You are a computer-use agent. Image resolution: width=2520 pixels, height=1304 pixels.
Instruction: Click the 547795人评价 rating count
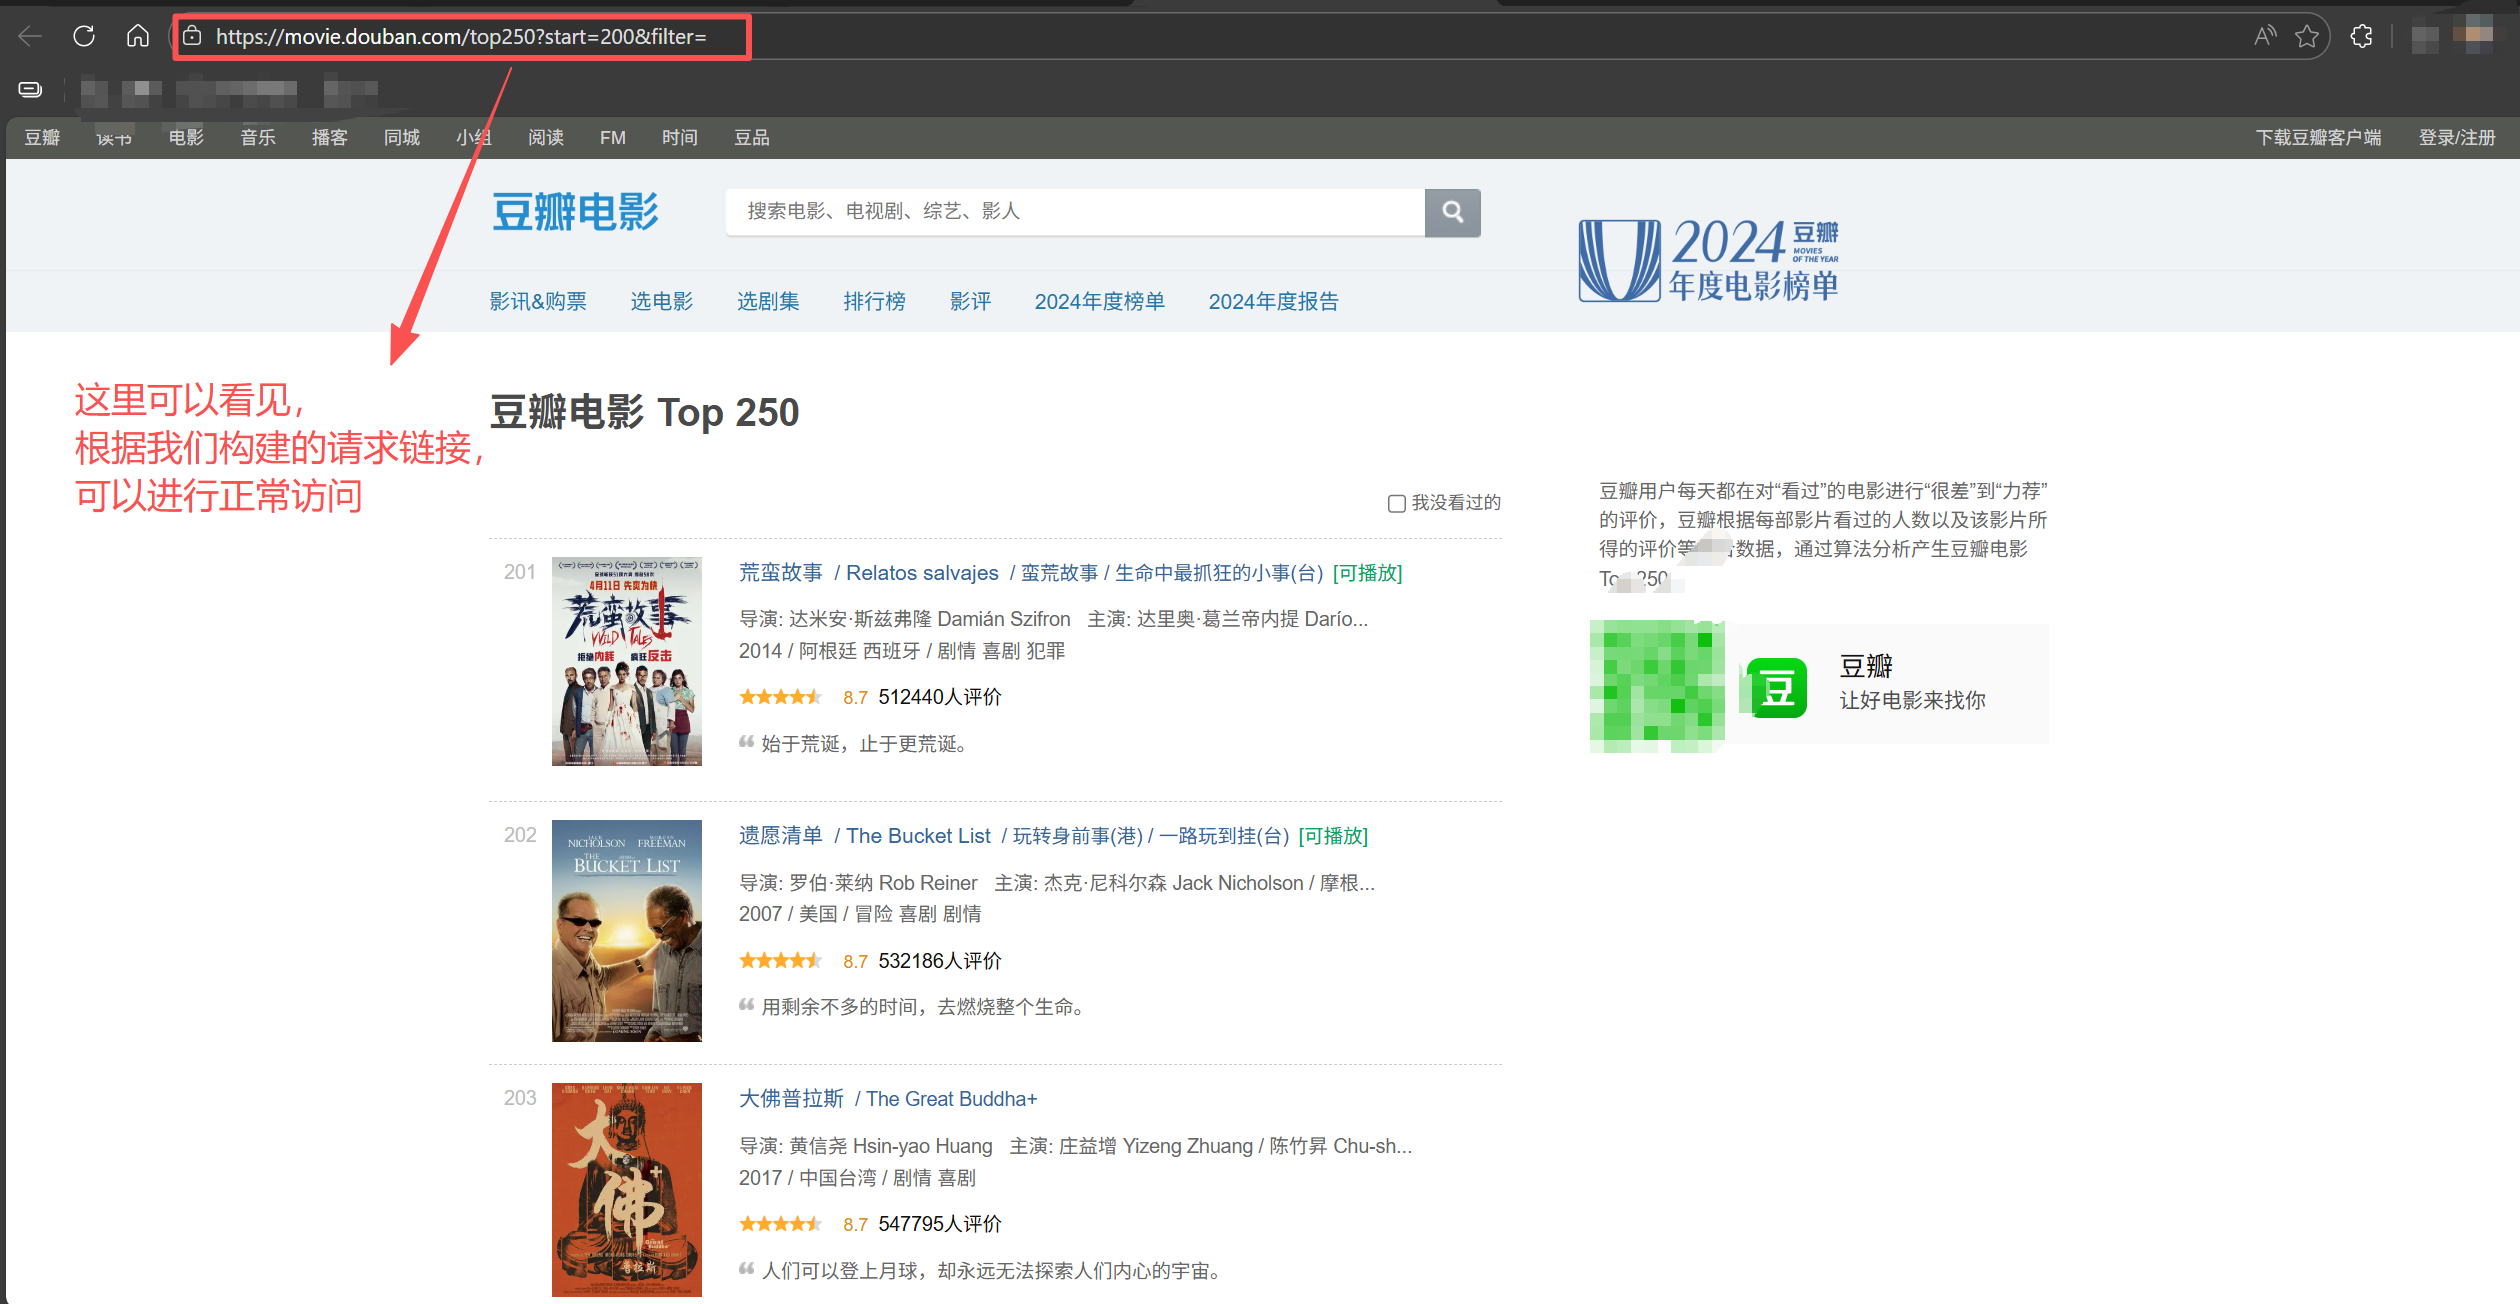(940, 1224)
